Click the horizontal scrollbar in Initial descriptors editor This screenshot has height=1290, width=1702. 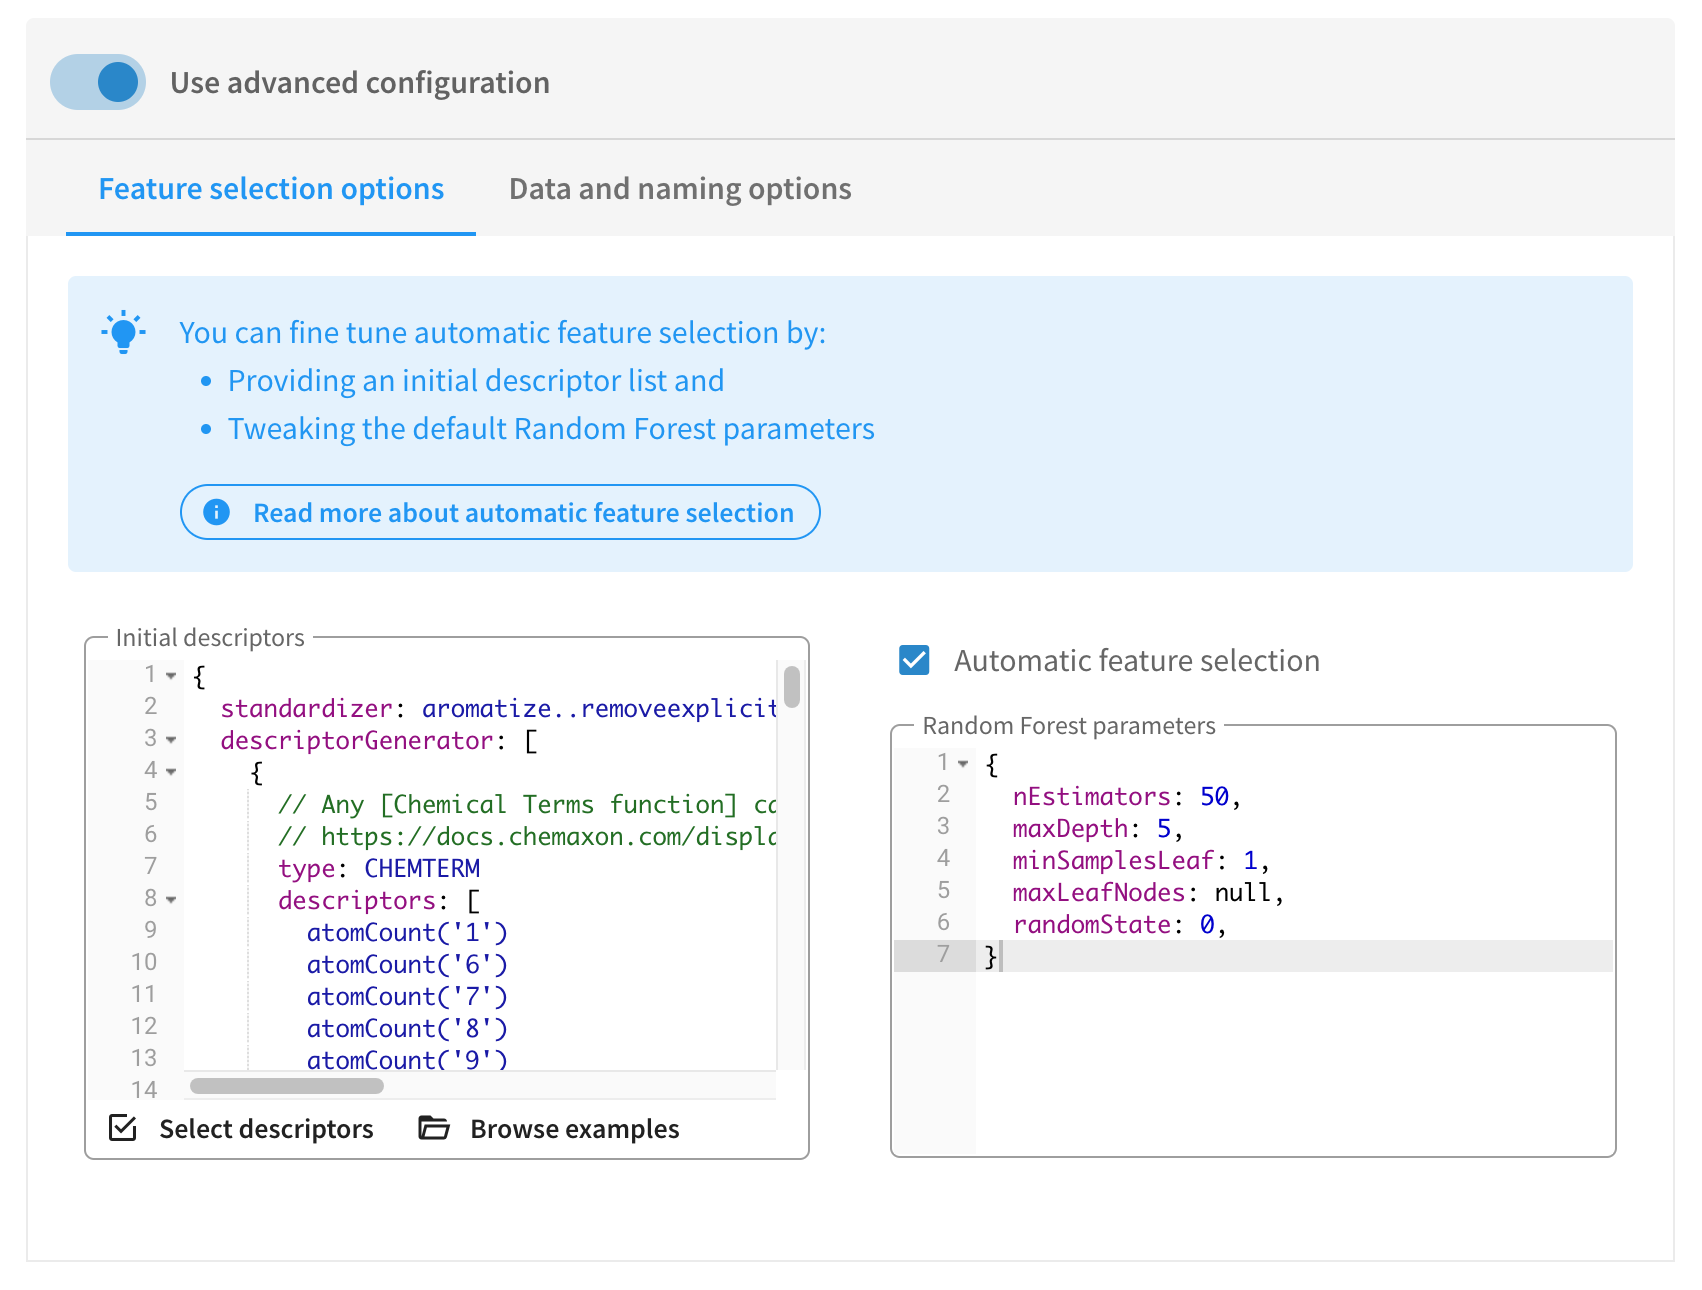287,1086
